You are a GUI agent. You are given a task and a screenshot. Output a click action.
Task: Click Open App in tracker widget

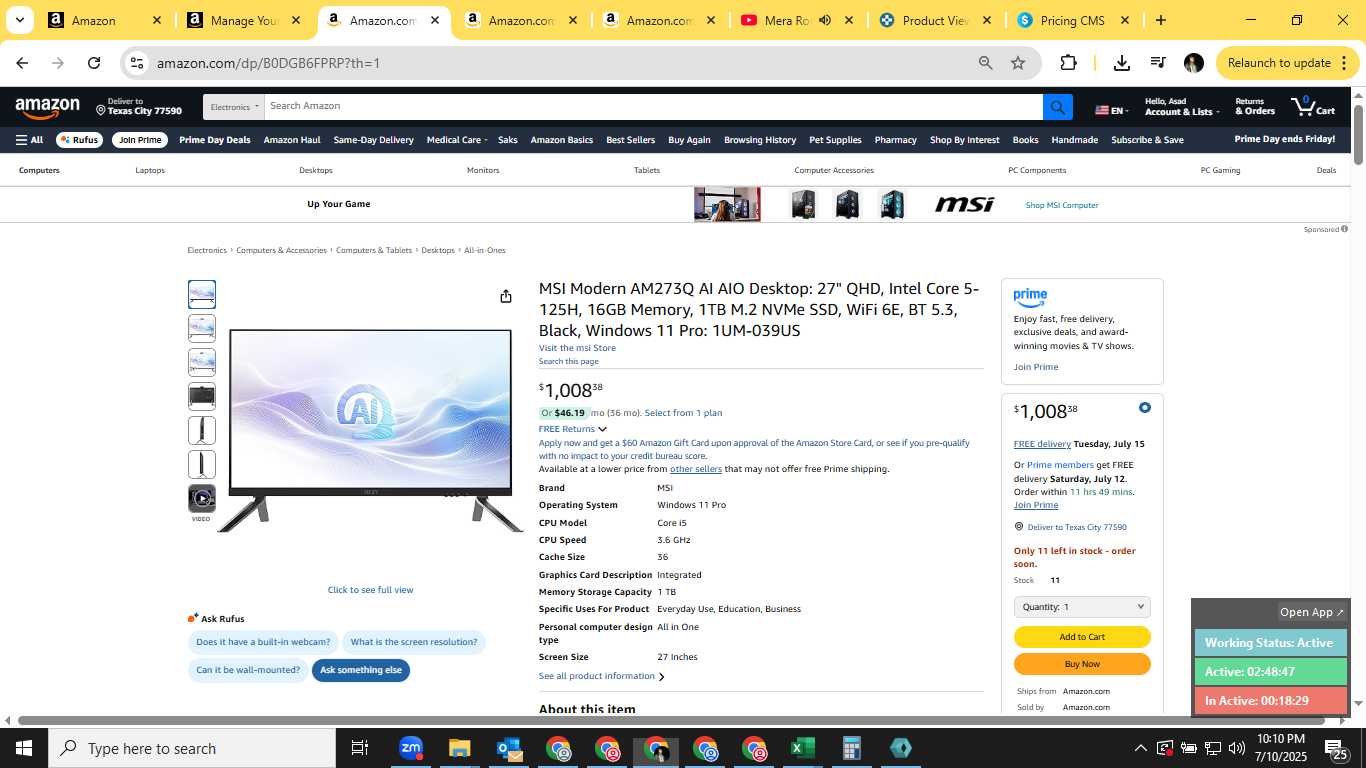tap(1312, 612)
